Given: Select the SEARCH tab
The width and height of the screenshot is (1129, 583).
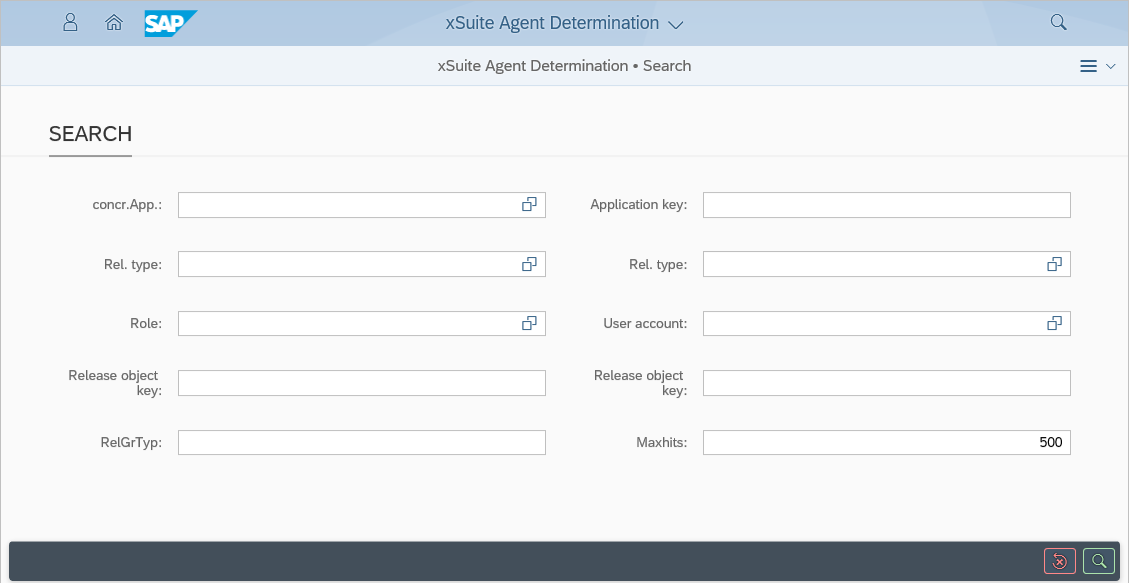Looking at the screenshot, I should (90, 134).
